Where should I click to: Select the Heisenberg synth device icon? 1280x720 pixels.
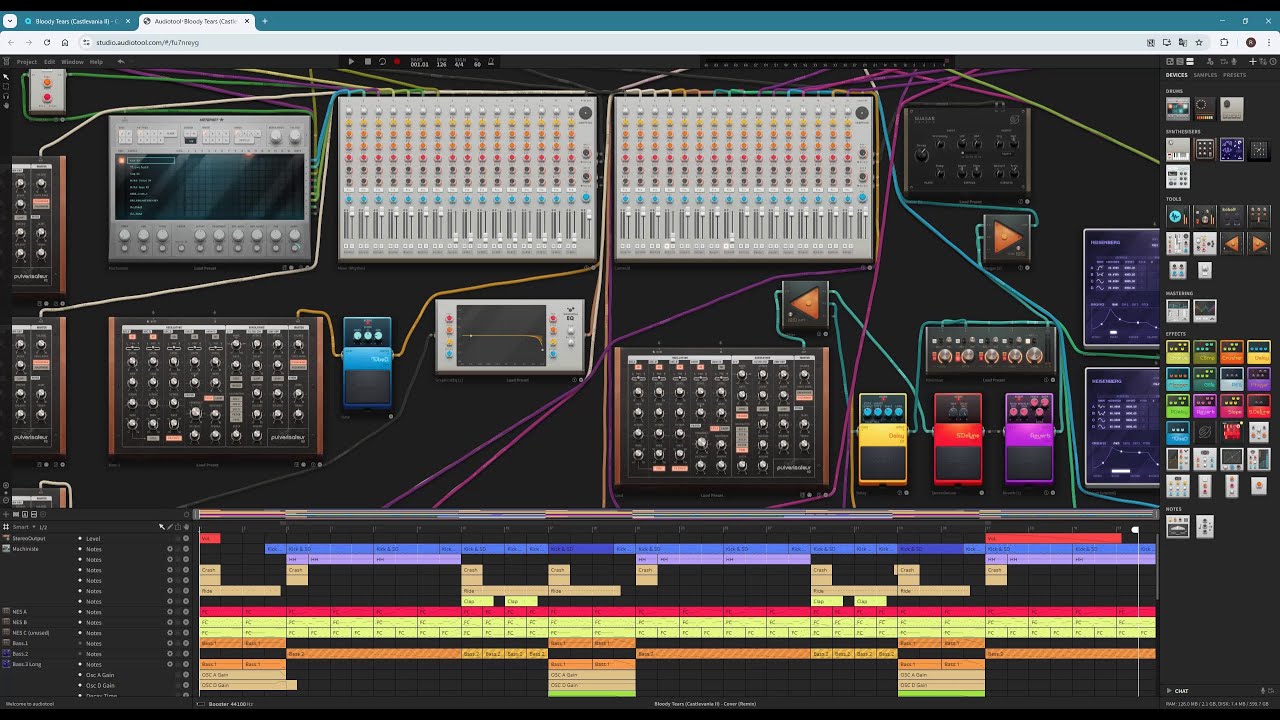1231,149
